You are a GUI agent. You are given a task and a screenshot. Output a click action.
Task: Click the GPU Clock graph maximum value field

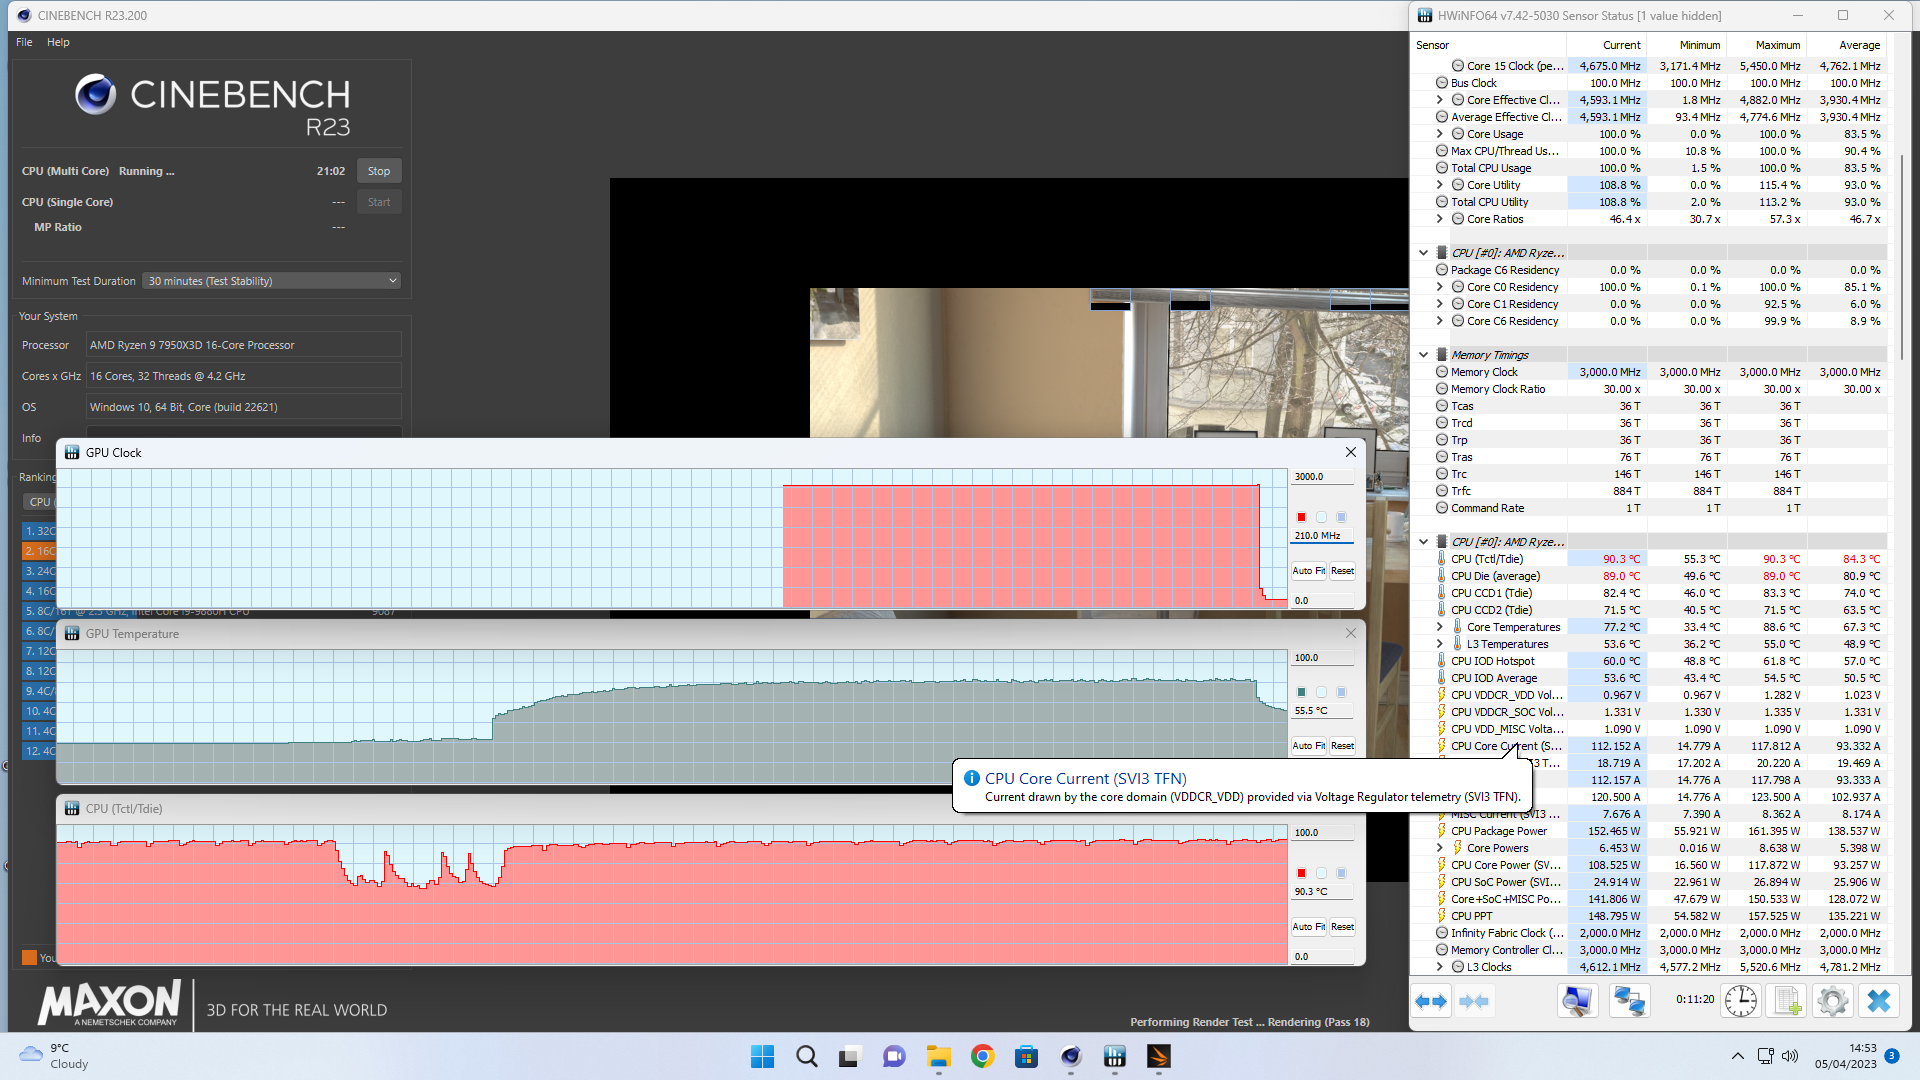pyautogui.click(x=1321, y=477)
